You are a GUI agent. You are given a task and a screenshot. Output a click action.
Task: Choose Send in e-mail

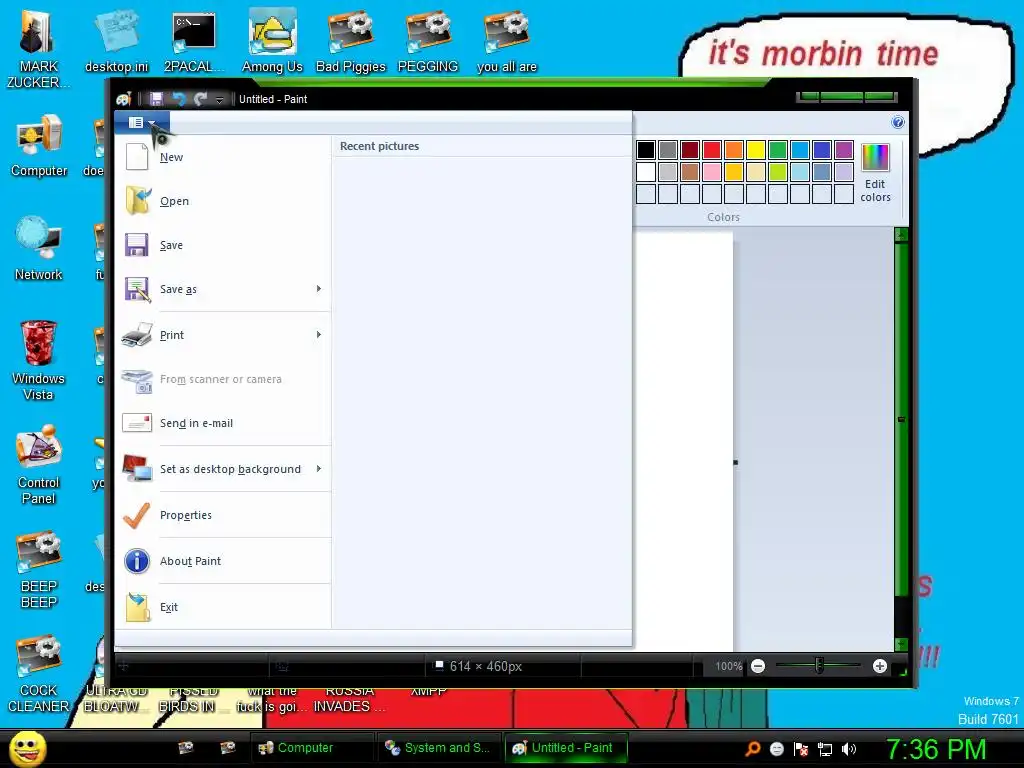(223, 423)
